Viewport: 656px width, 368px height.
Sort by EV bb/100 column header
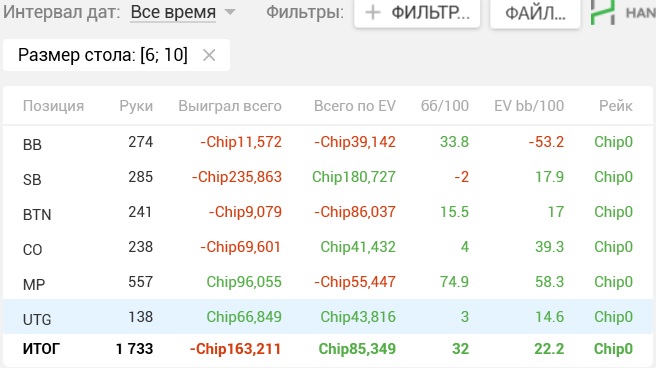pos(529,106)
